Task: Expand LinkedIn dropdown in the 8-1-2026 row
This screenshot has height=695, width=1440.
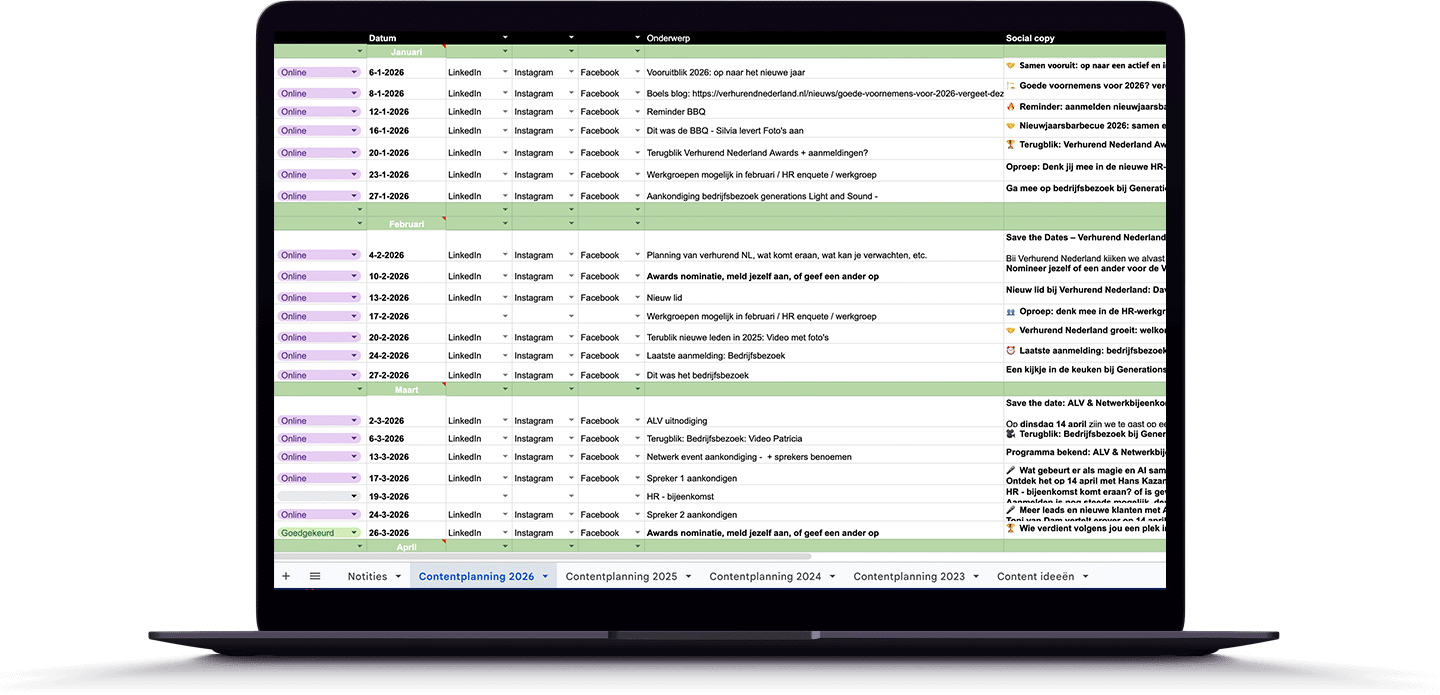Action: point(505,93)
